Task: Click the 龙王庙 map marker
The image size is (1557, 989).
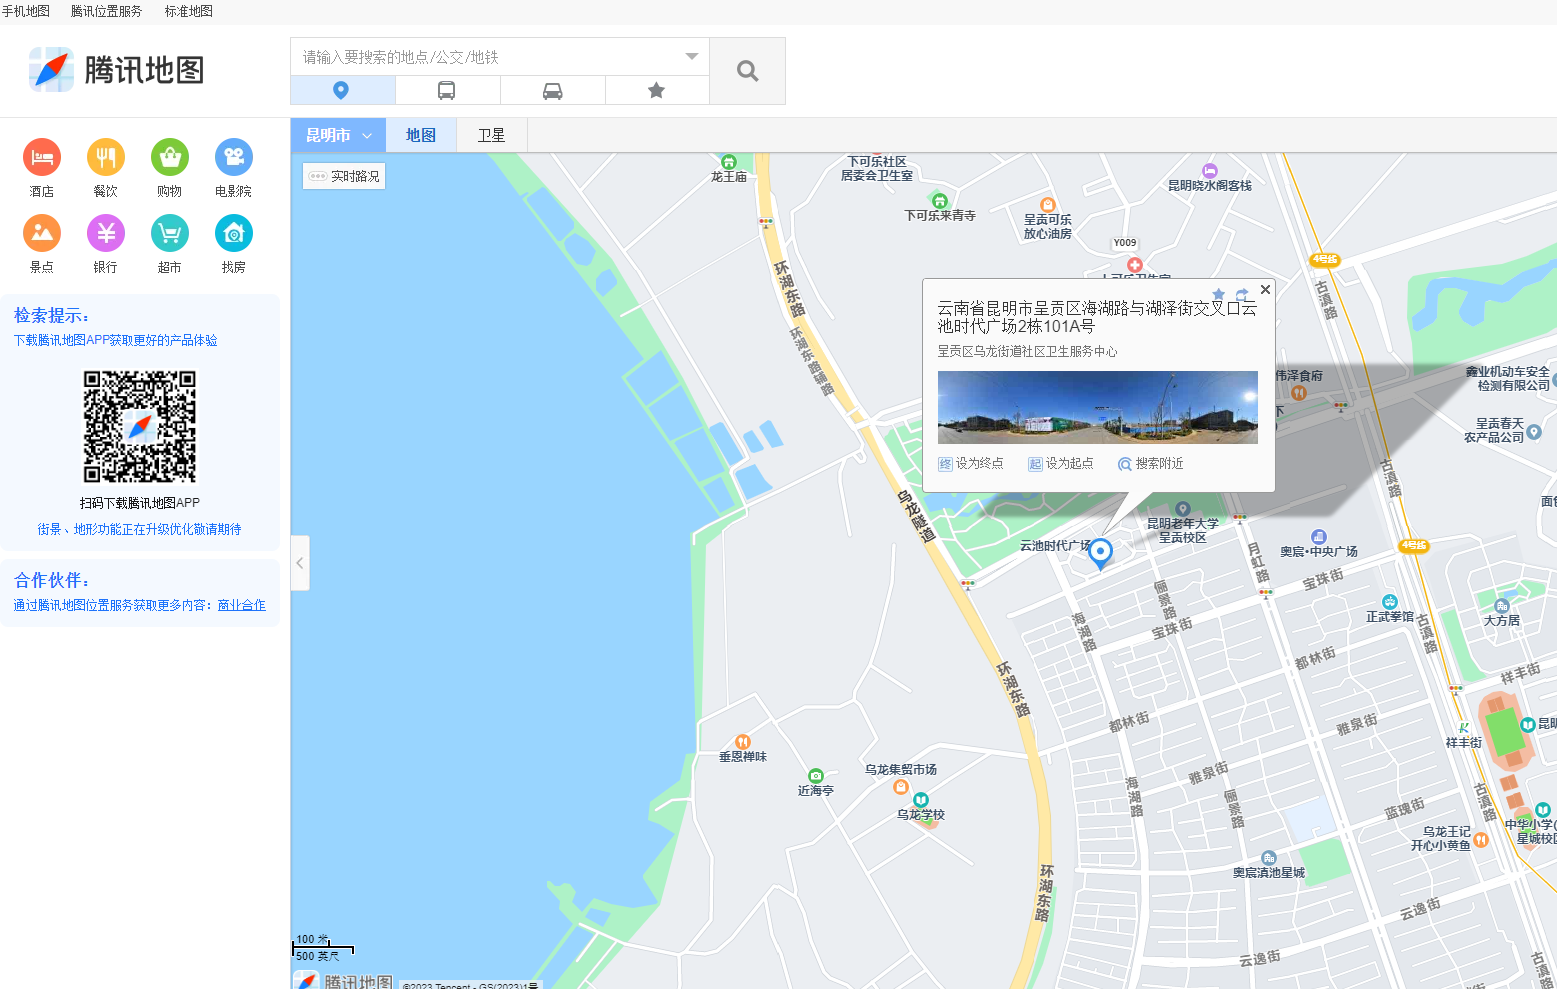Action: (729, 162)
